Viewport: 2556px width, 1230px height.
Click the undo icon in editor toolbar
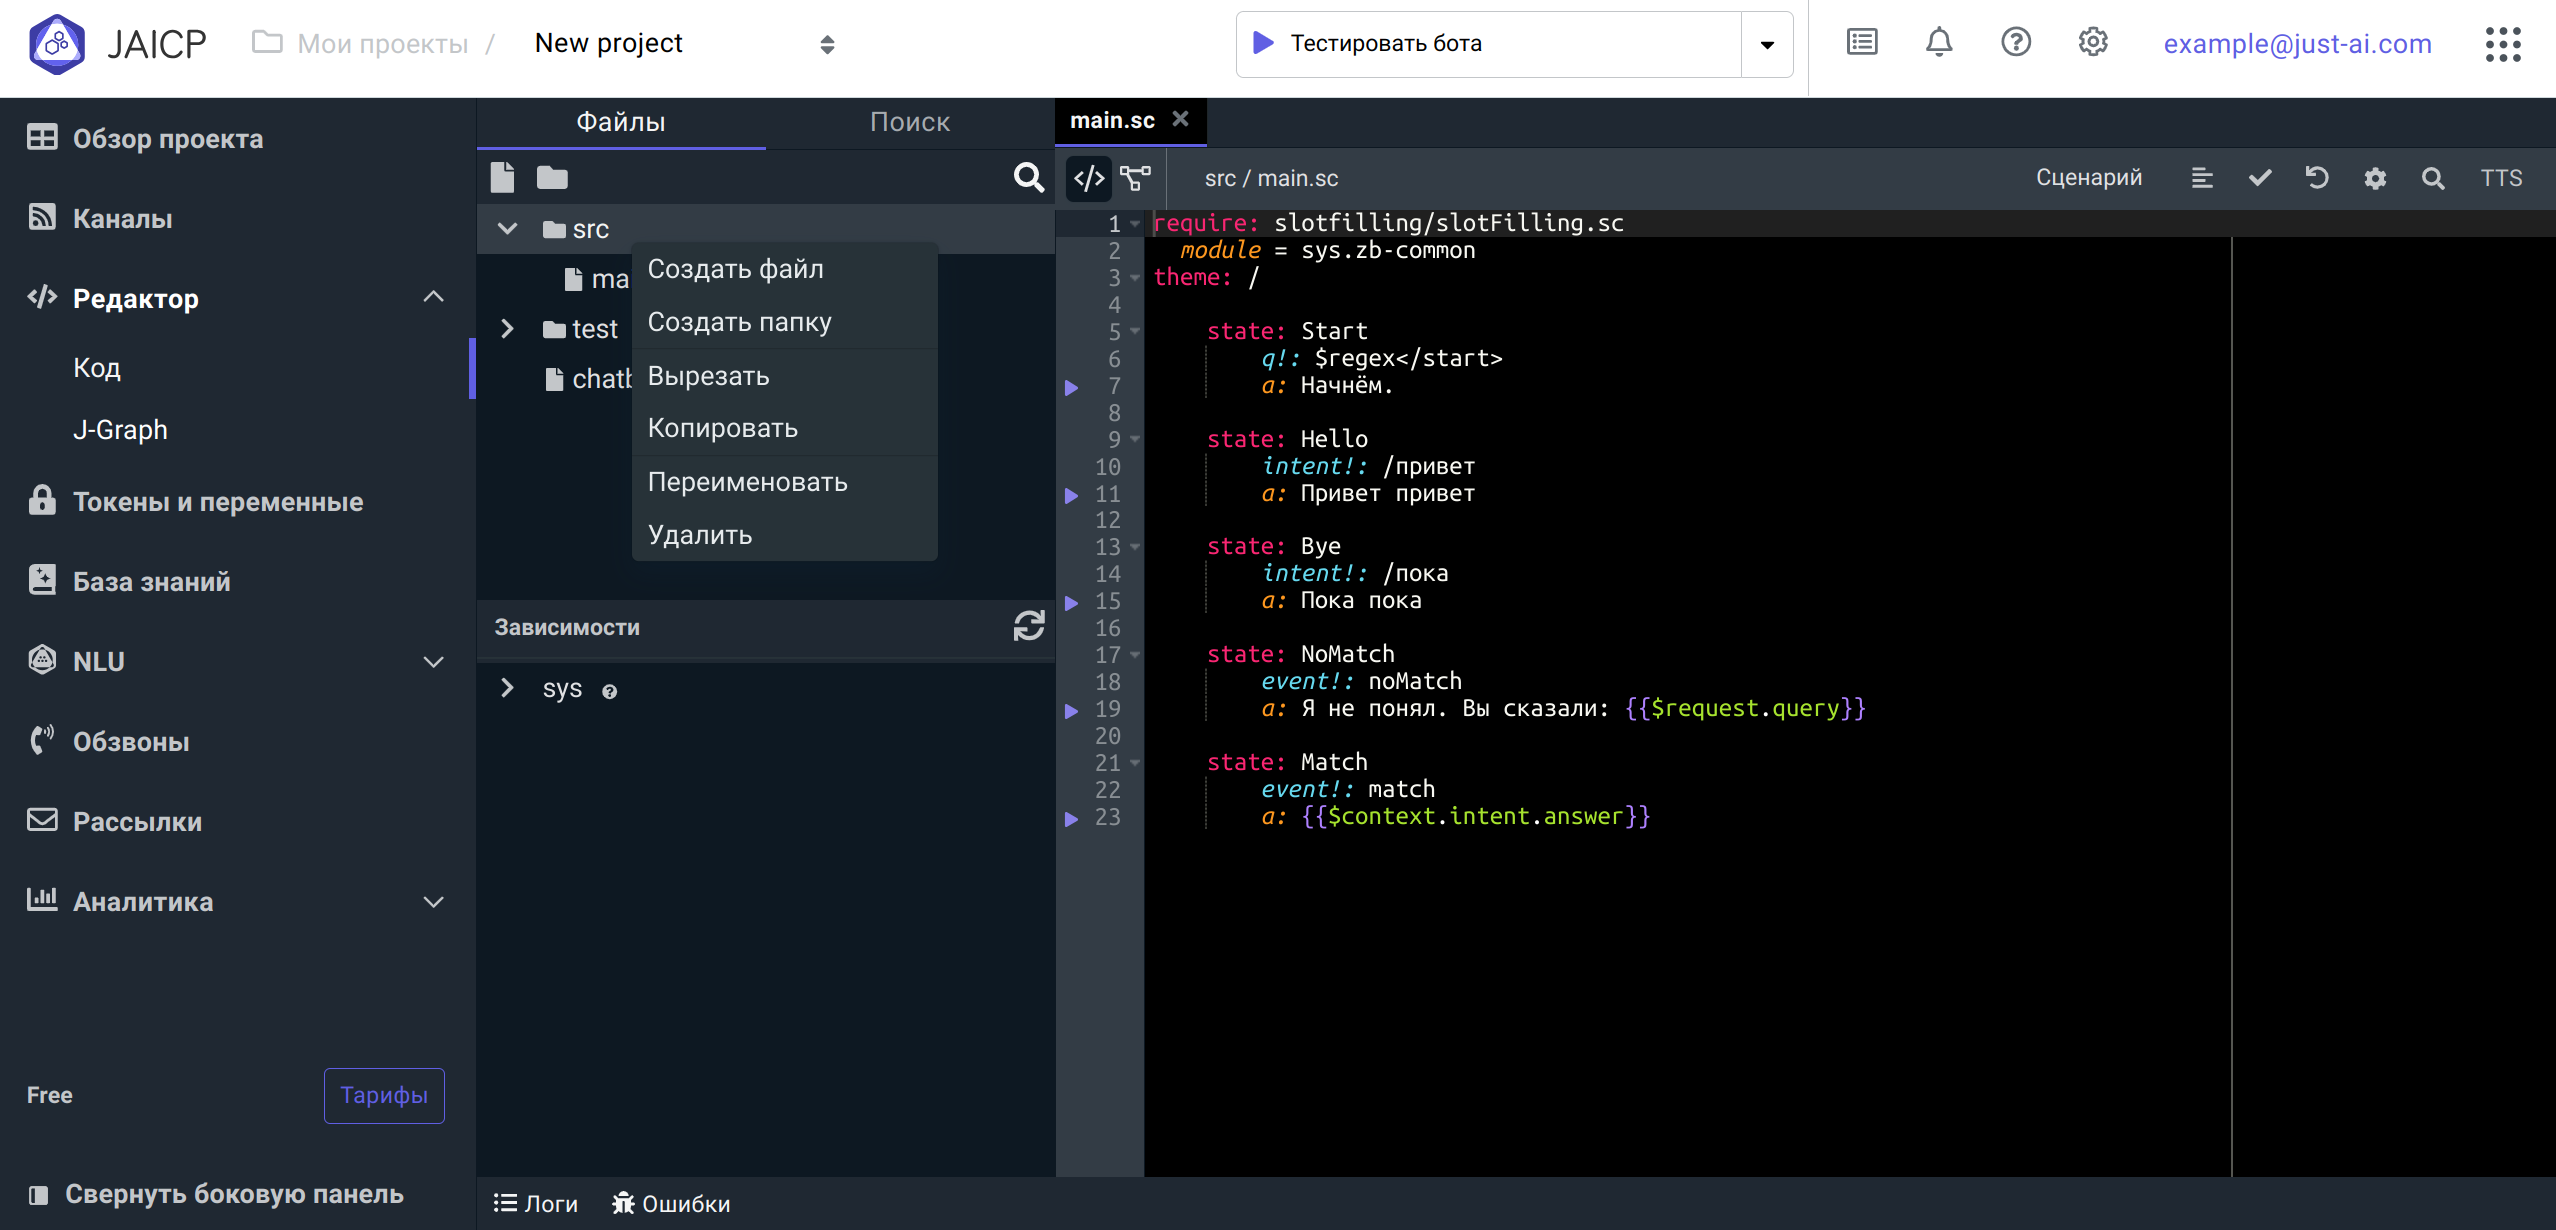click(2317, 178)
